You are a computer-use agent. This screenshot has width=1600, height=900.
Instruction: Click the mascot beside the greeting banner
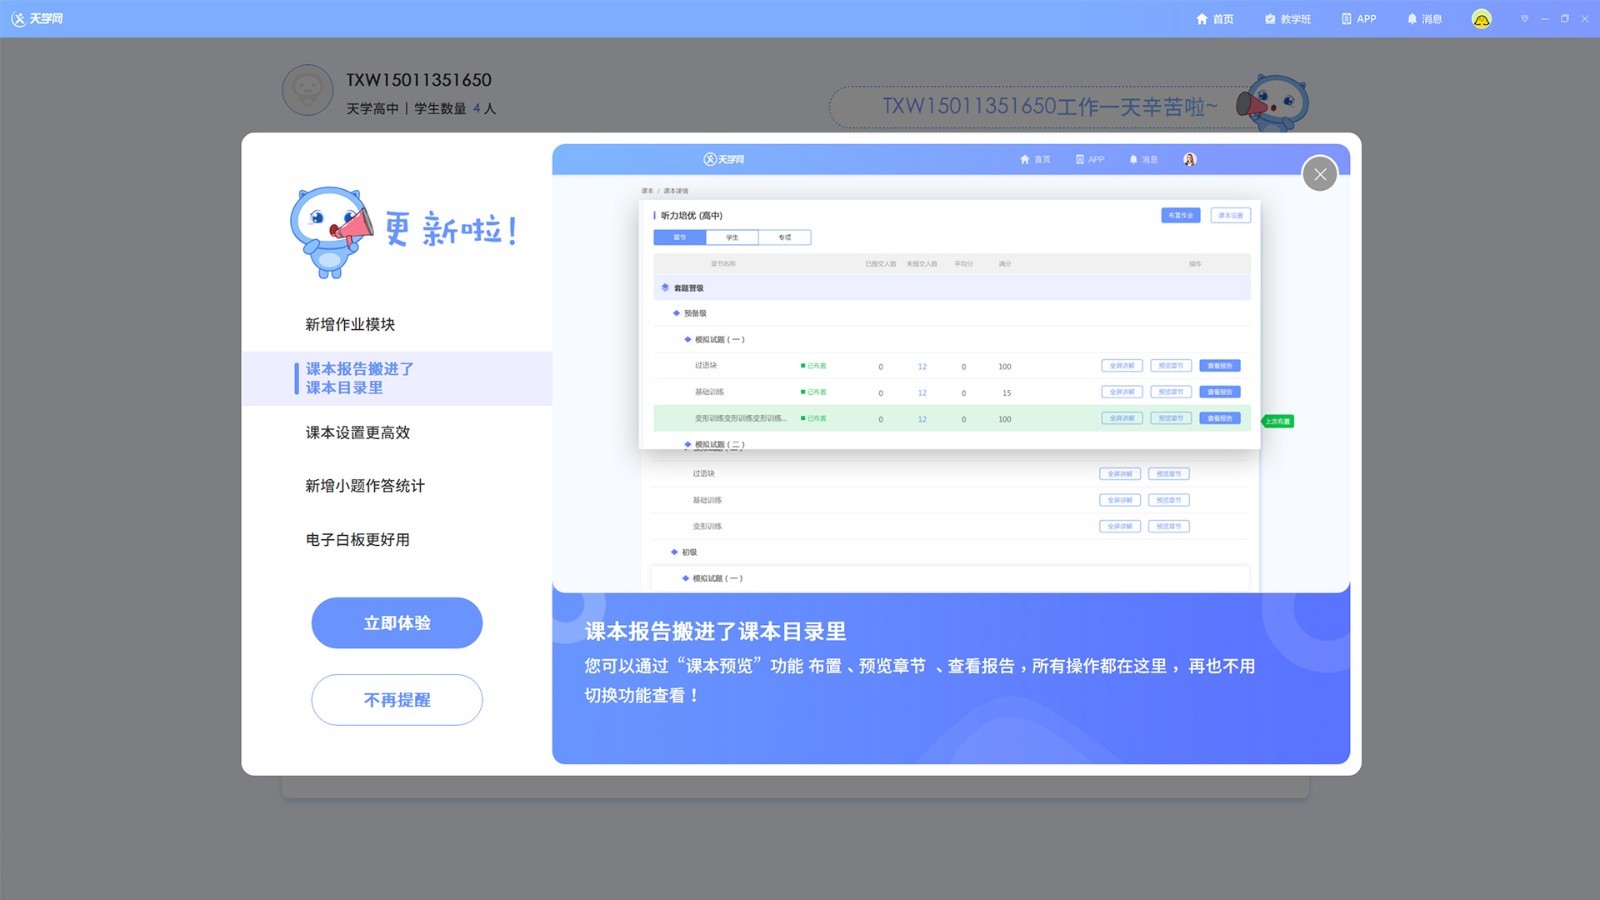[1275, 102]
